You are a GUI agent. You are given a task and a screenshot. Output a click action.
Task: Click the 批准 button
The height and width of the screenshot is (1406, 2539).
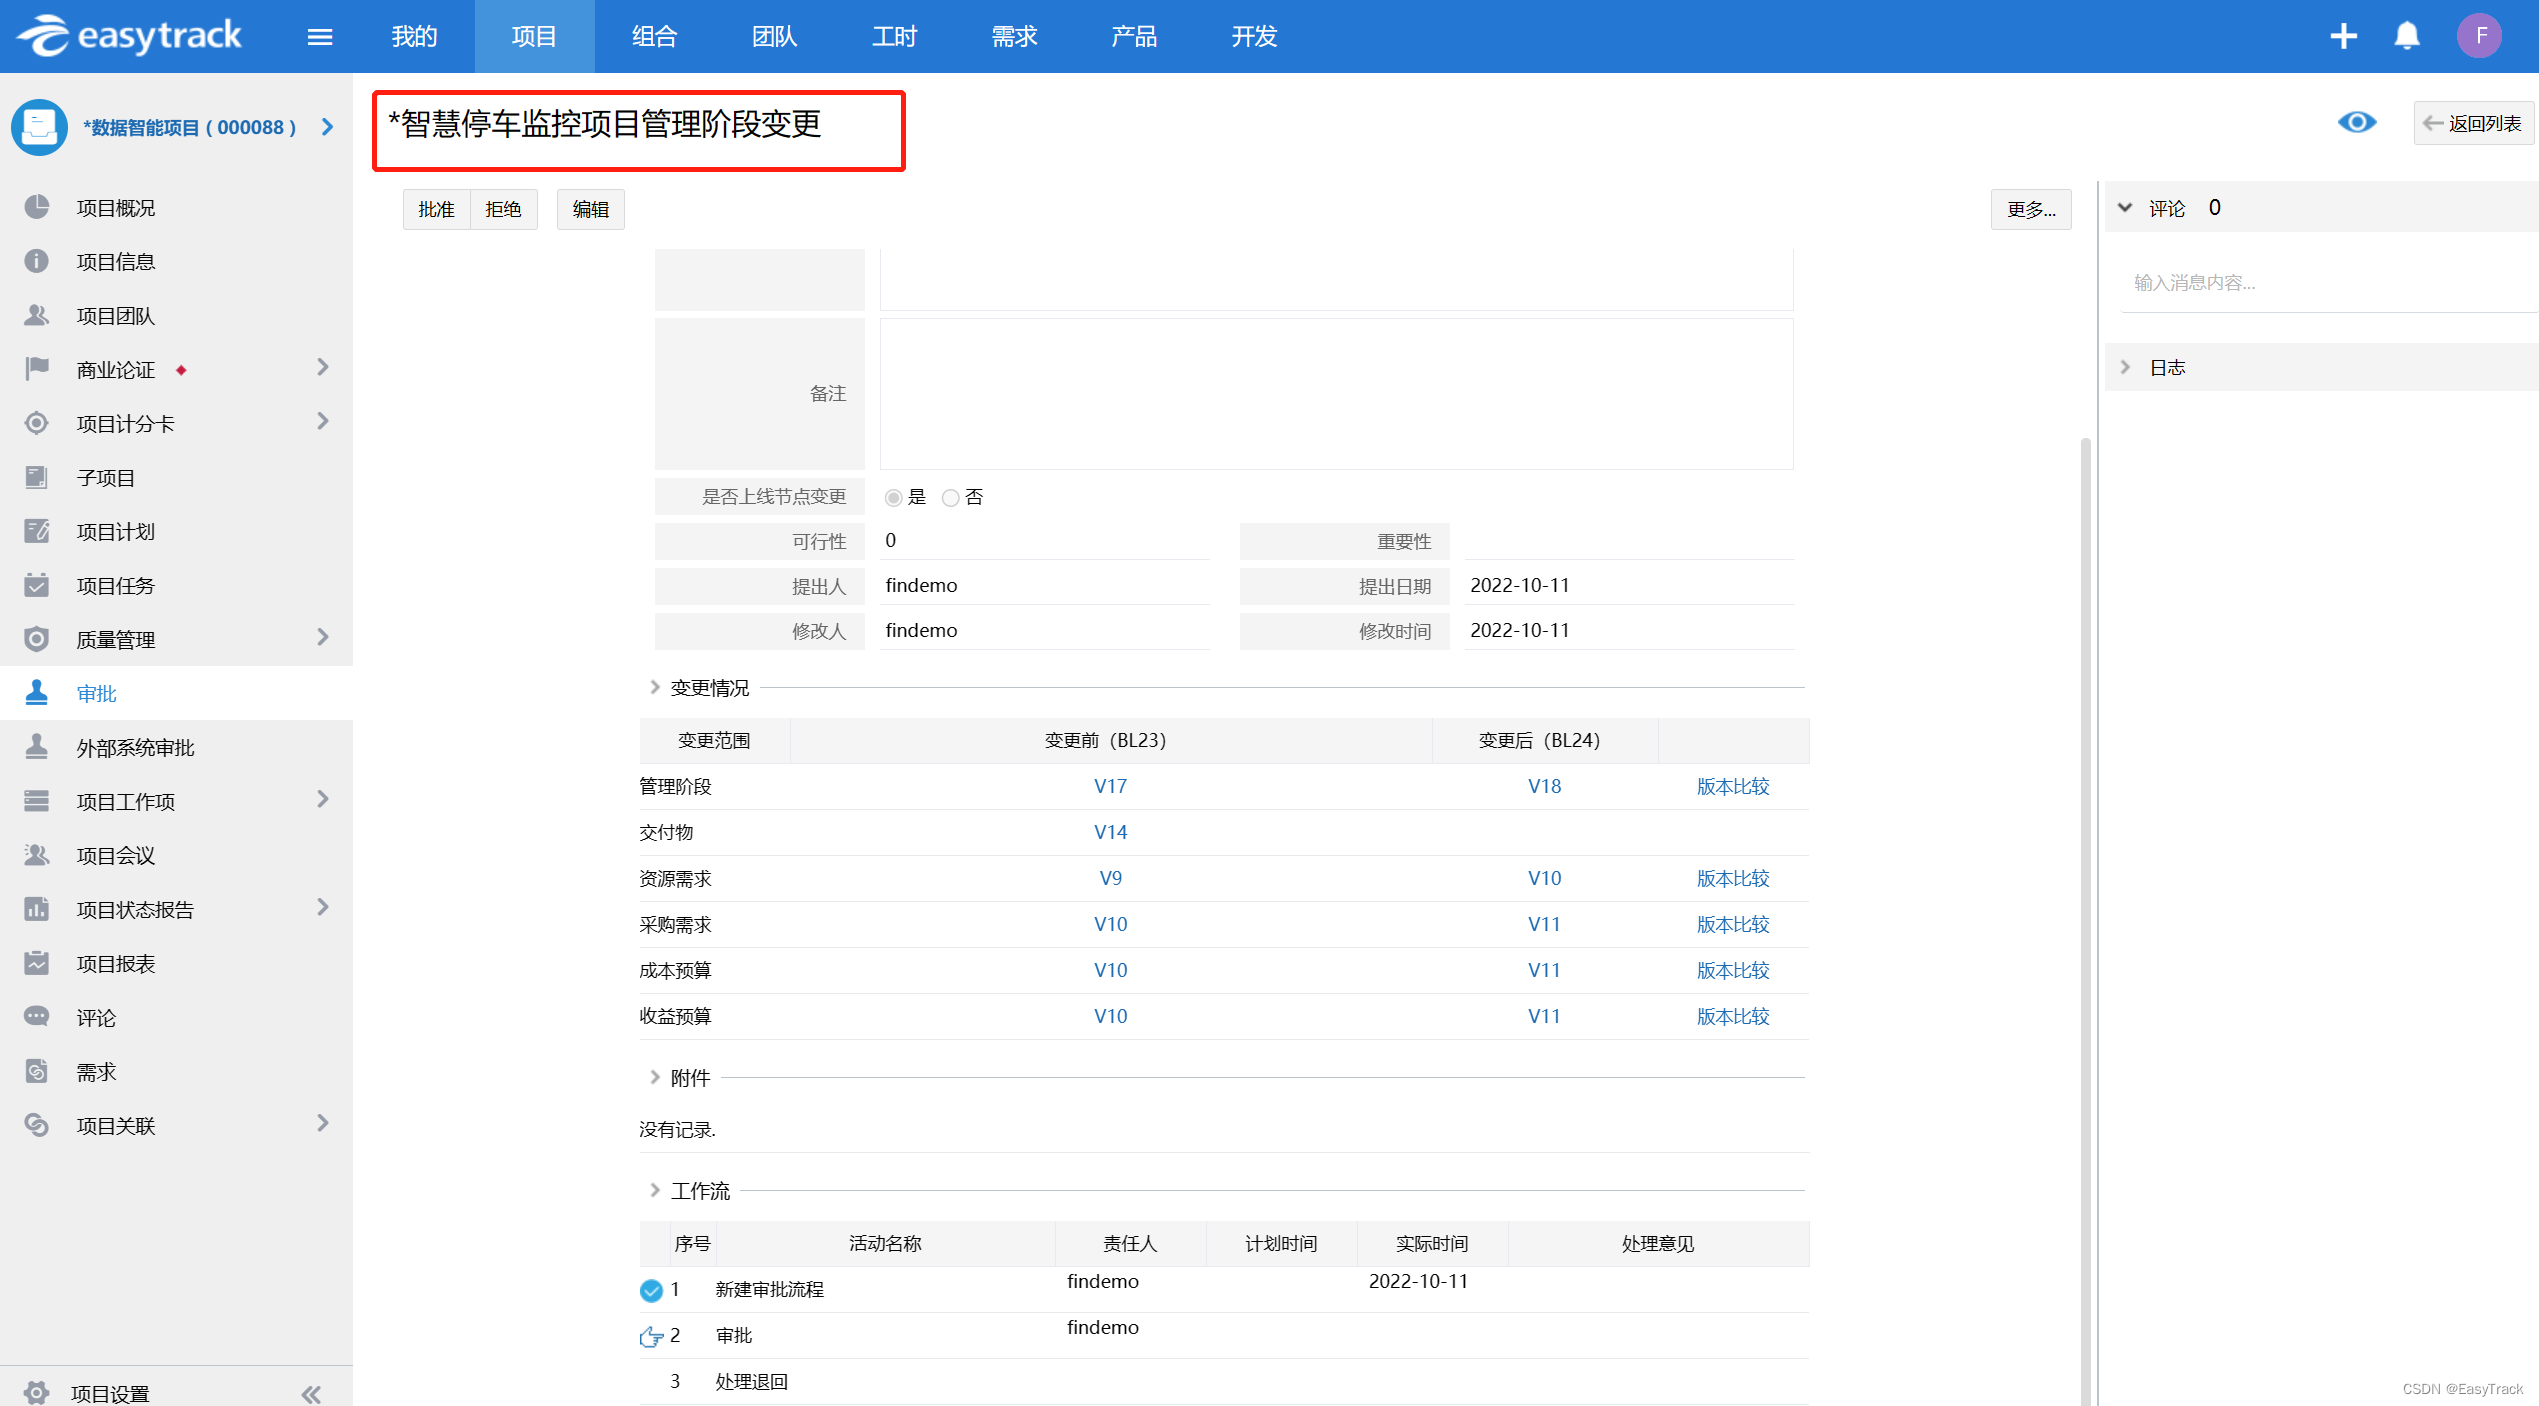tap(436, 209)
